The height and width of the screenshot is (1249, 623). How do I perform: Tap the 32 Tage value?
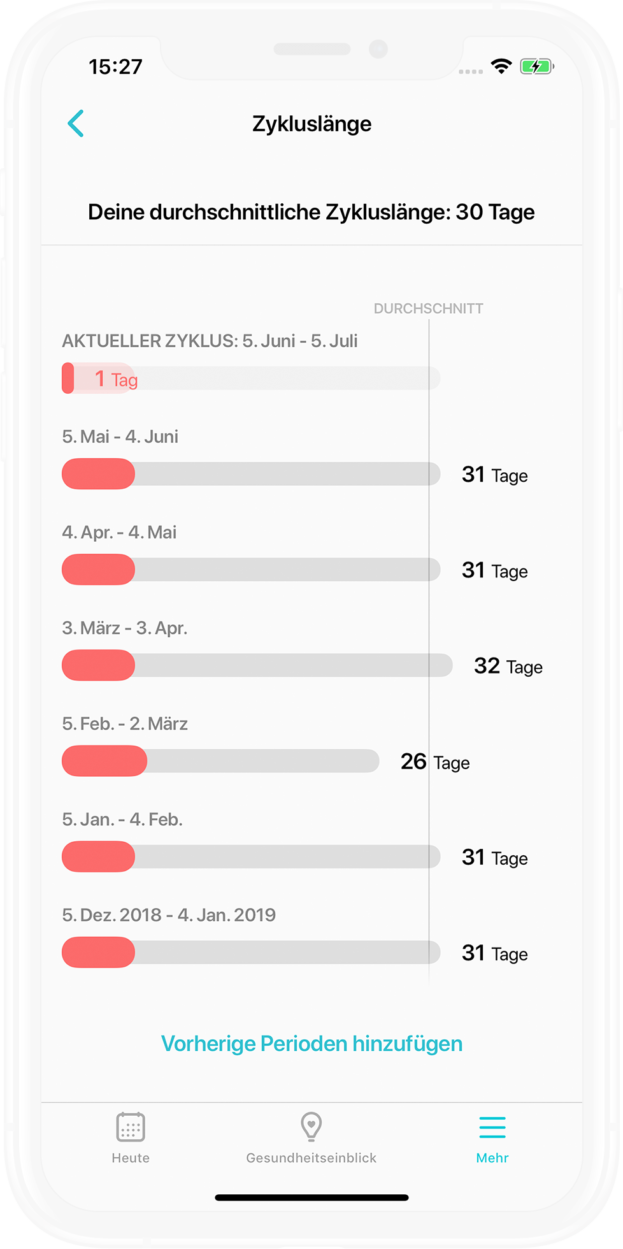(508, 666)
